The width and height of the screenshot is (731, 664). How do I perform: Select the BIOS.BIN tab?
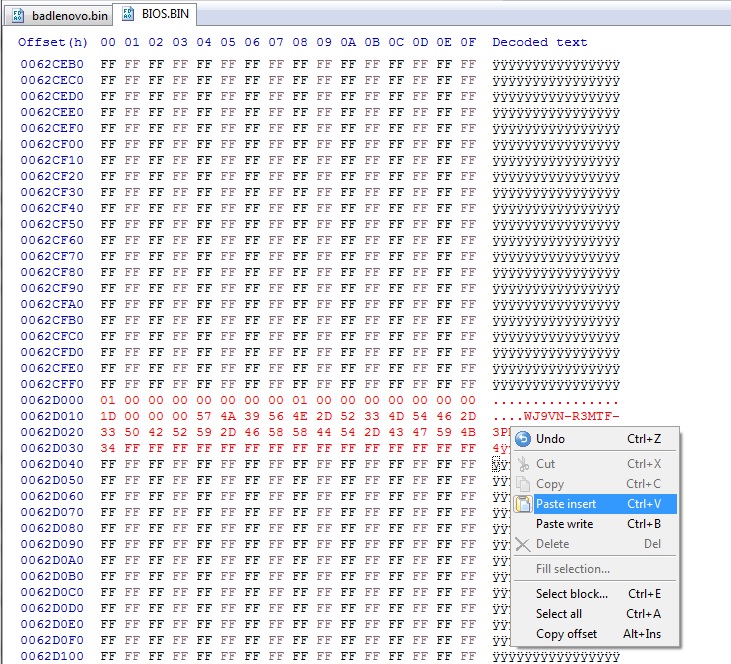click(157, 14)
